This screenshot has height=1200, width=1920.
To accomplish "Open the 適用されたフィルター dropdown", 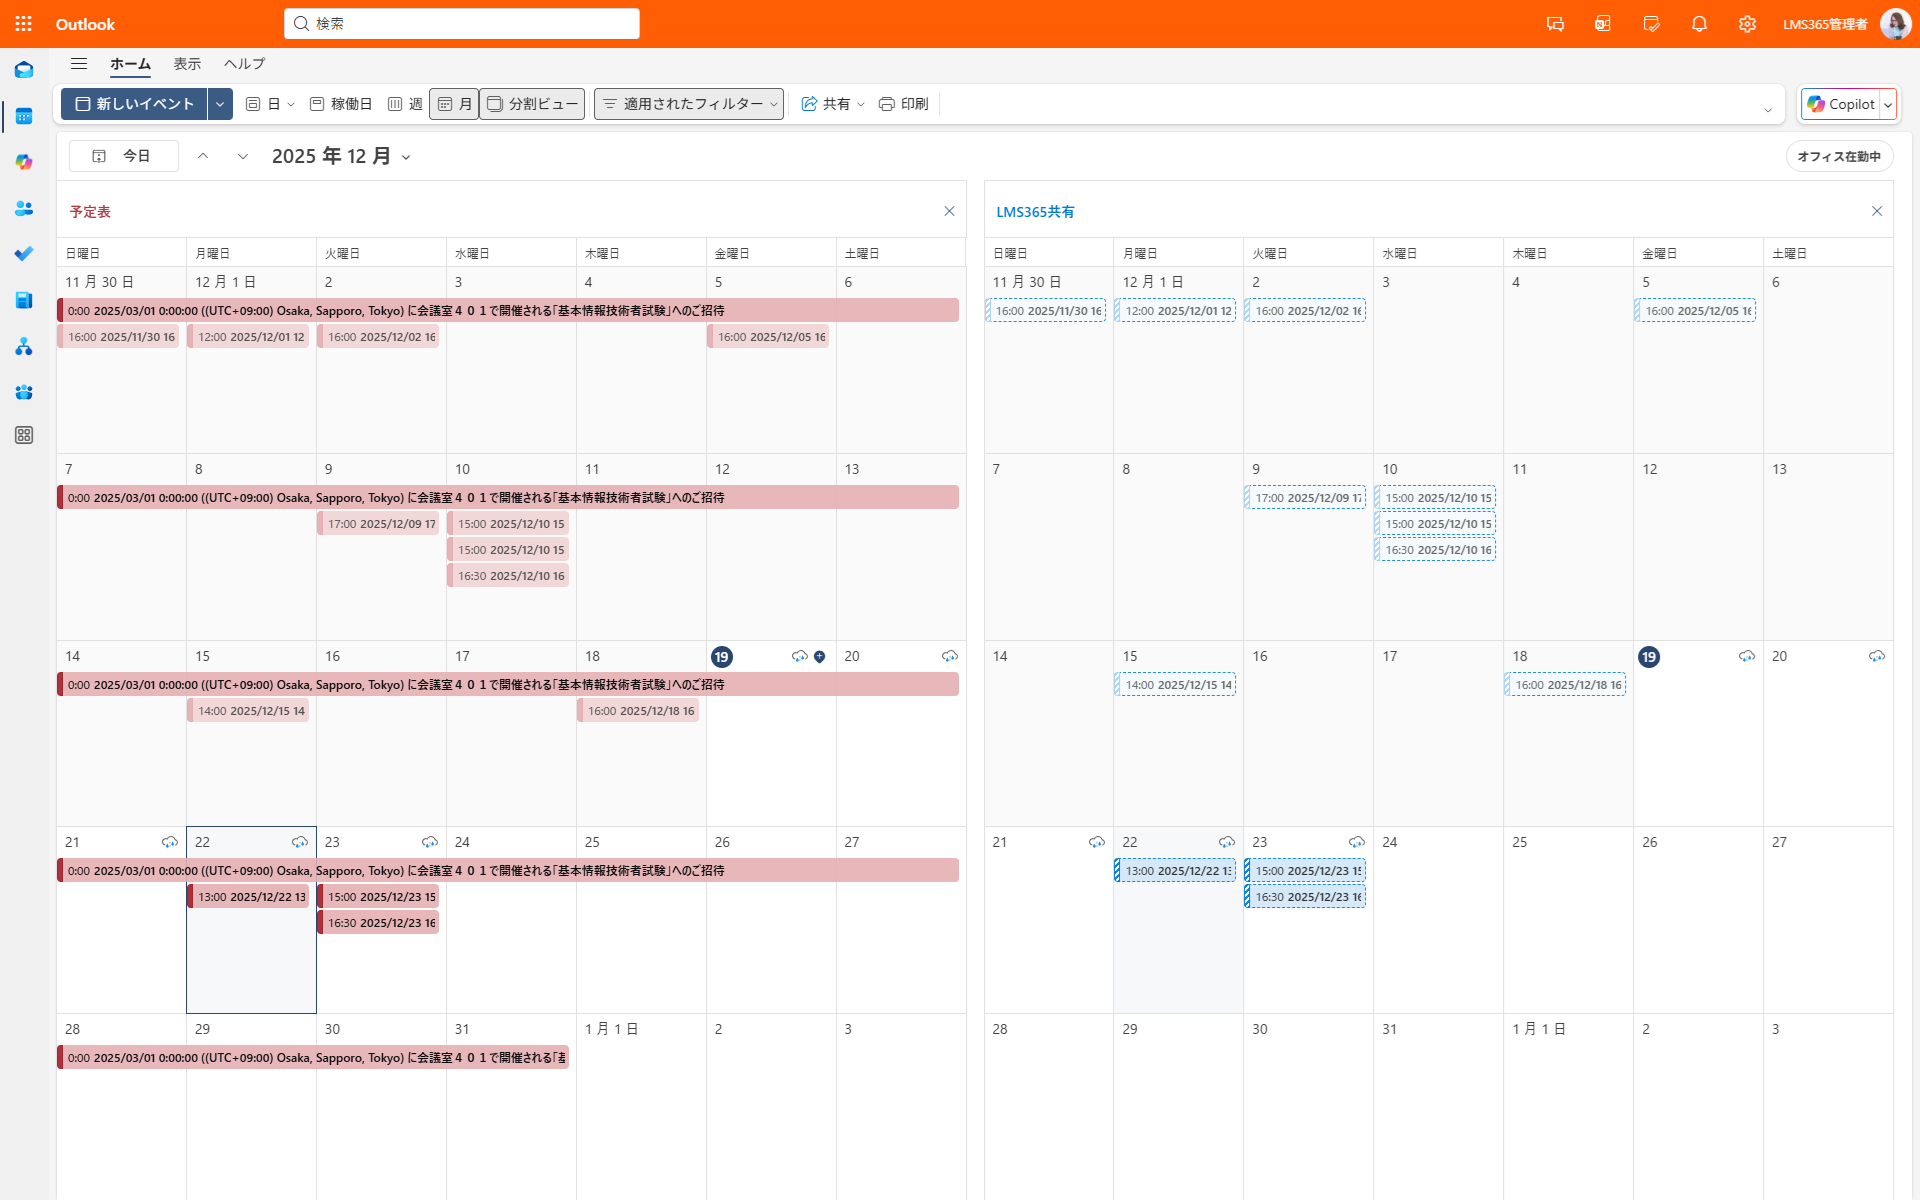I will pos(689,104).
